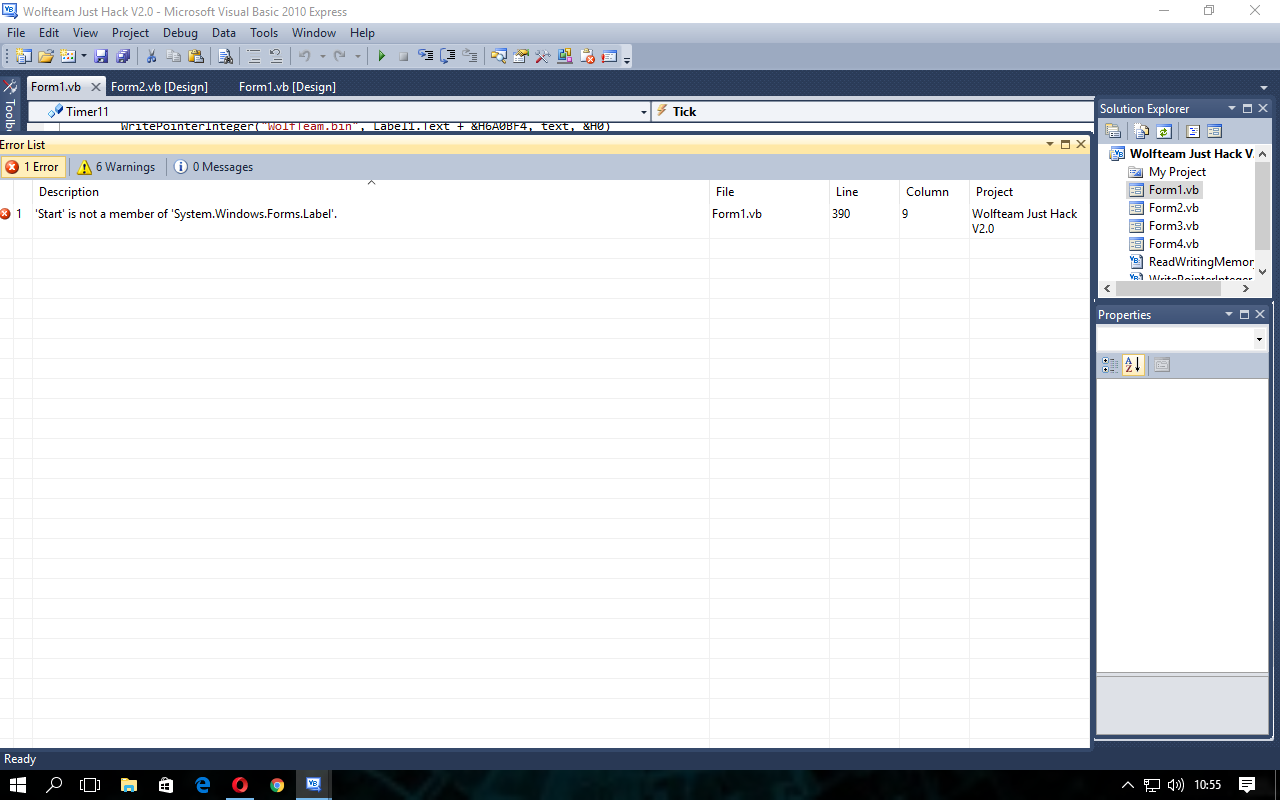Start debugging with the green play icon
1280x800 pixels.
point(381,56)
